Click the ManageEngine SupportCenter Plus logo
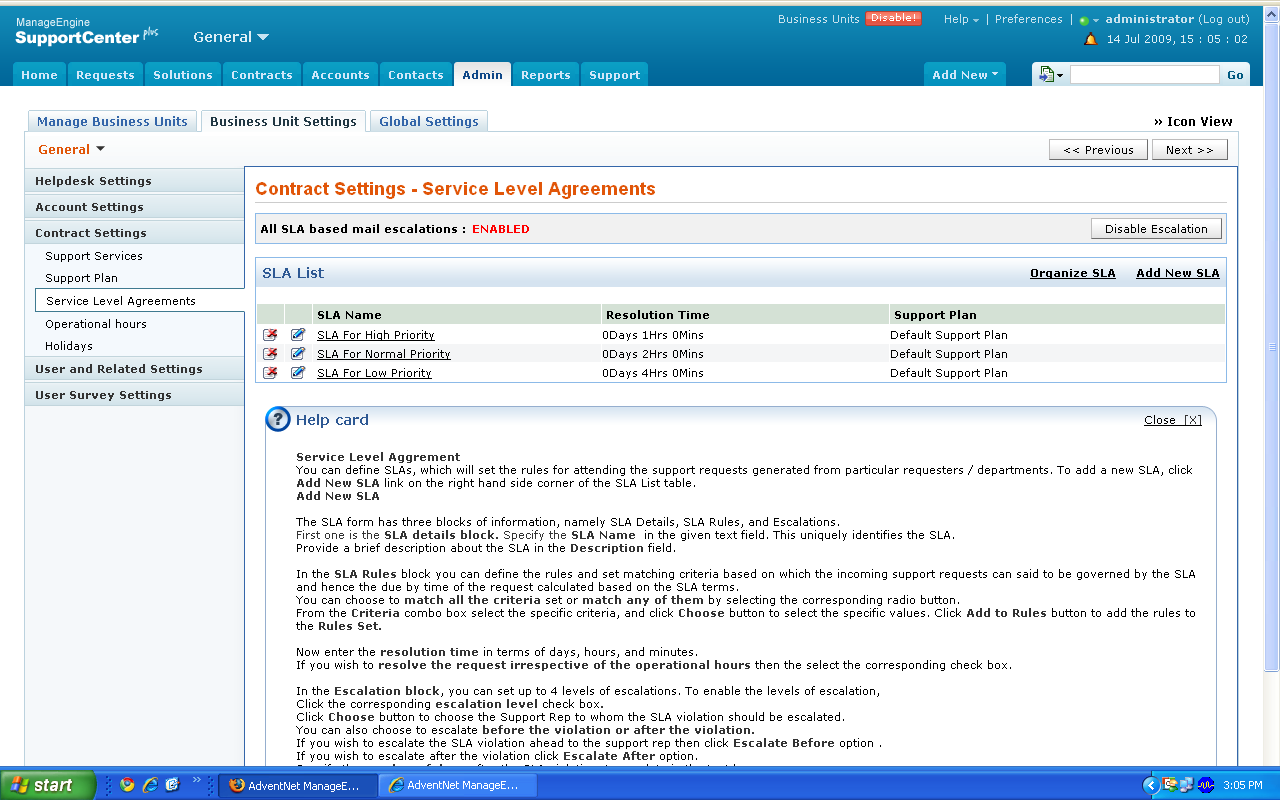Image resolution: width=1280 pixels, height=800 pixels. 87,32
